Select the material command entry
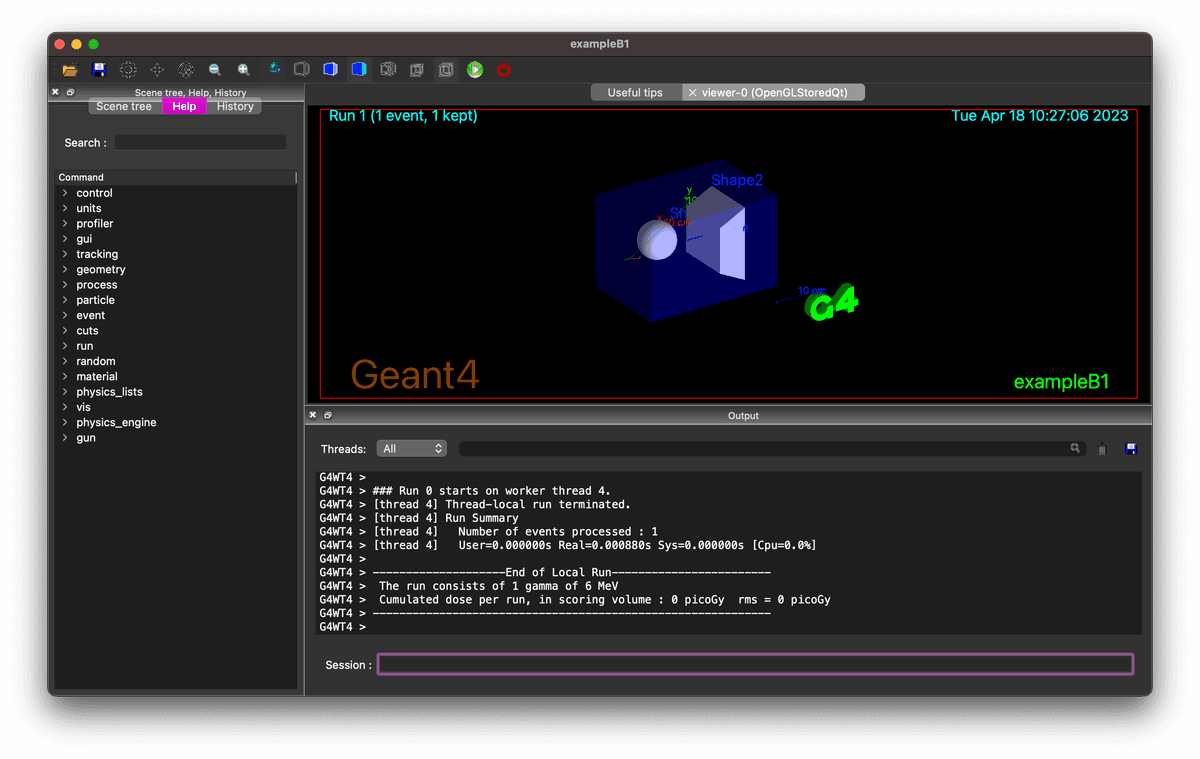This screenshot has width=1200, height=759. 97,376
